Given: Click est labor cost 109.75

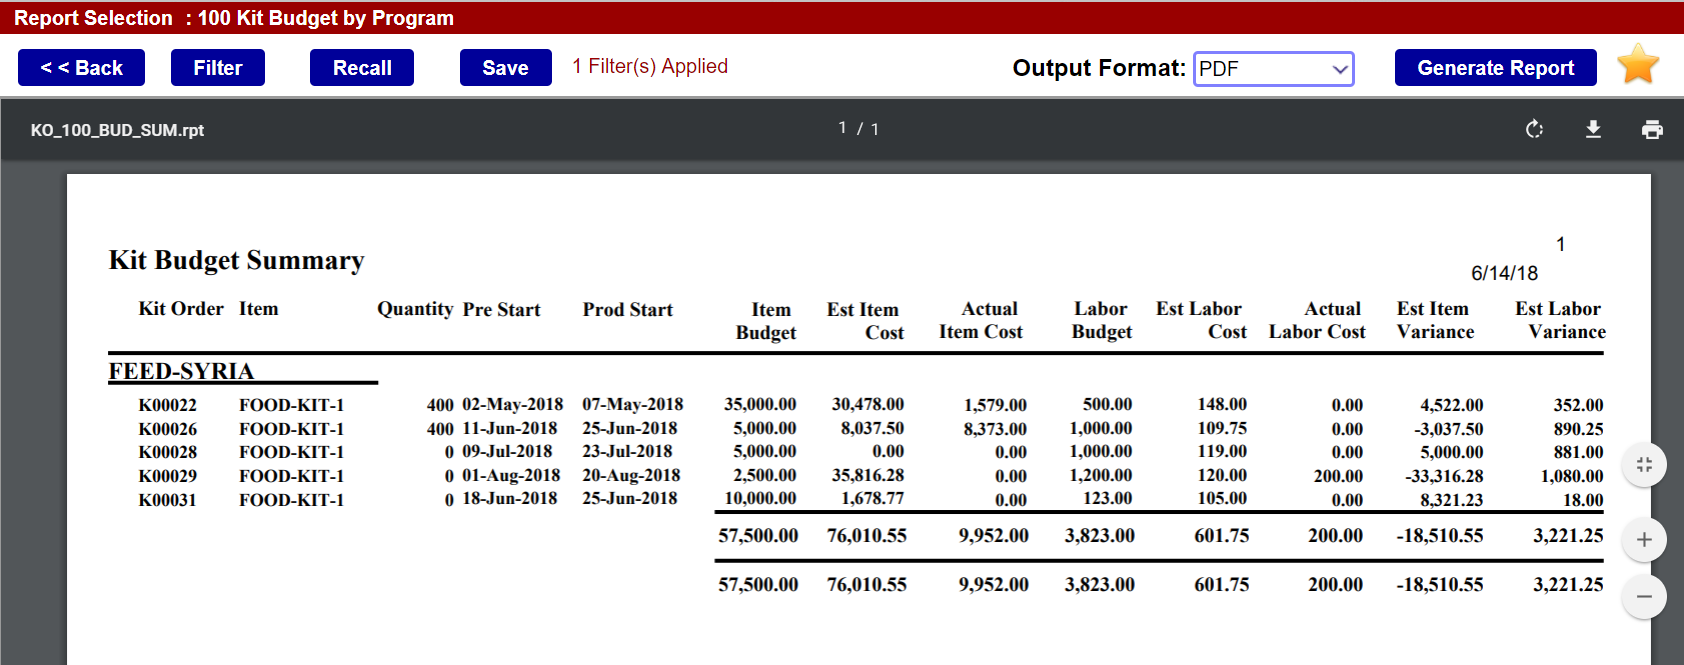Looking at the screenshot, I should pos(1222,428).
